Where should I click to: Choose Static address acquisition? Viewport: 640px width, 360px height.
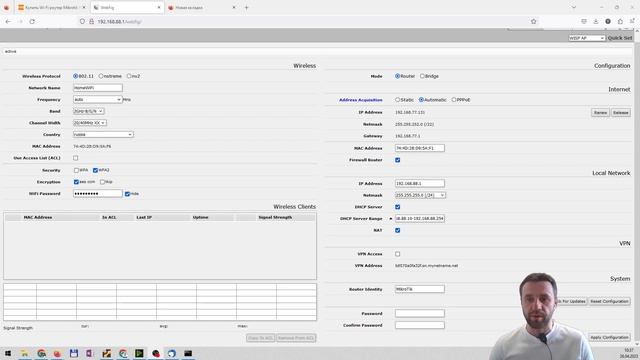click(398, 100)
